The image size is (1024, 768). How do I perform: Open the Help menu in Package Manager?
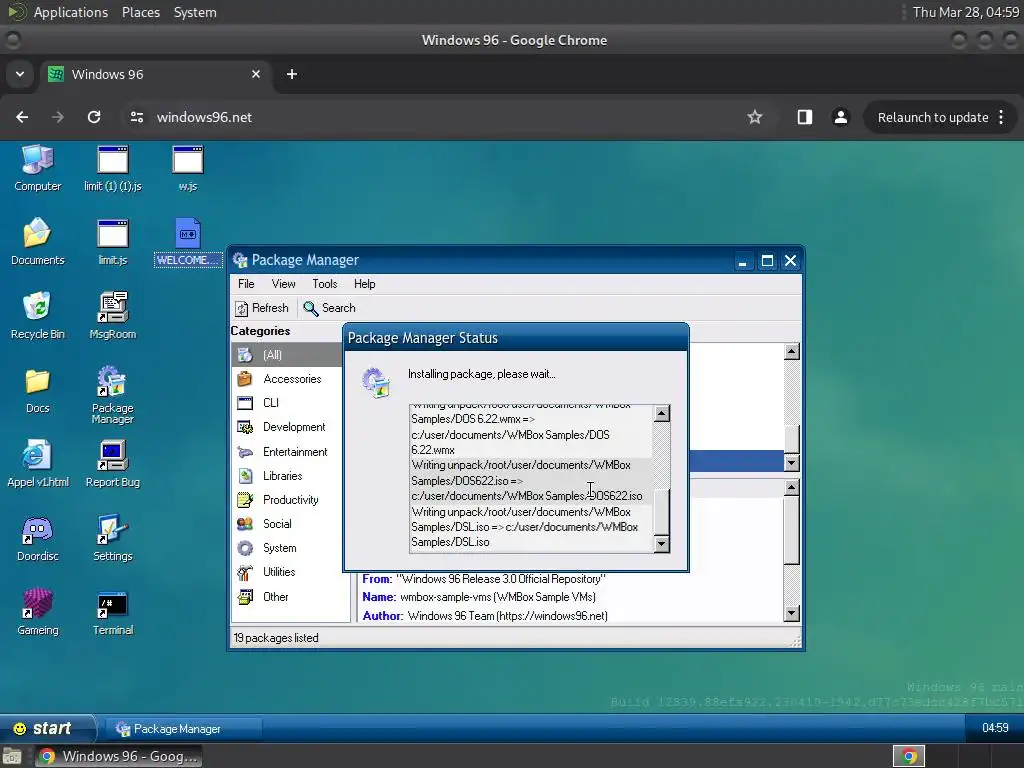[x=364, y=284]
